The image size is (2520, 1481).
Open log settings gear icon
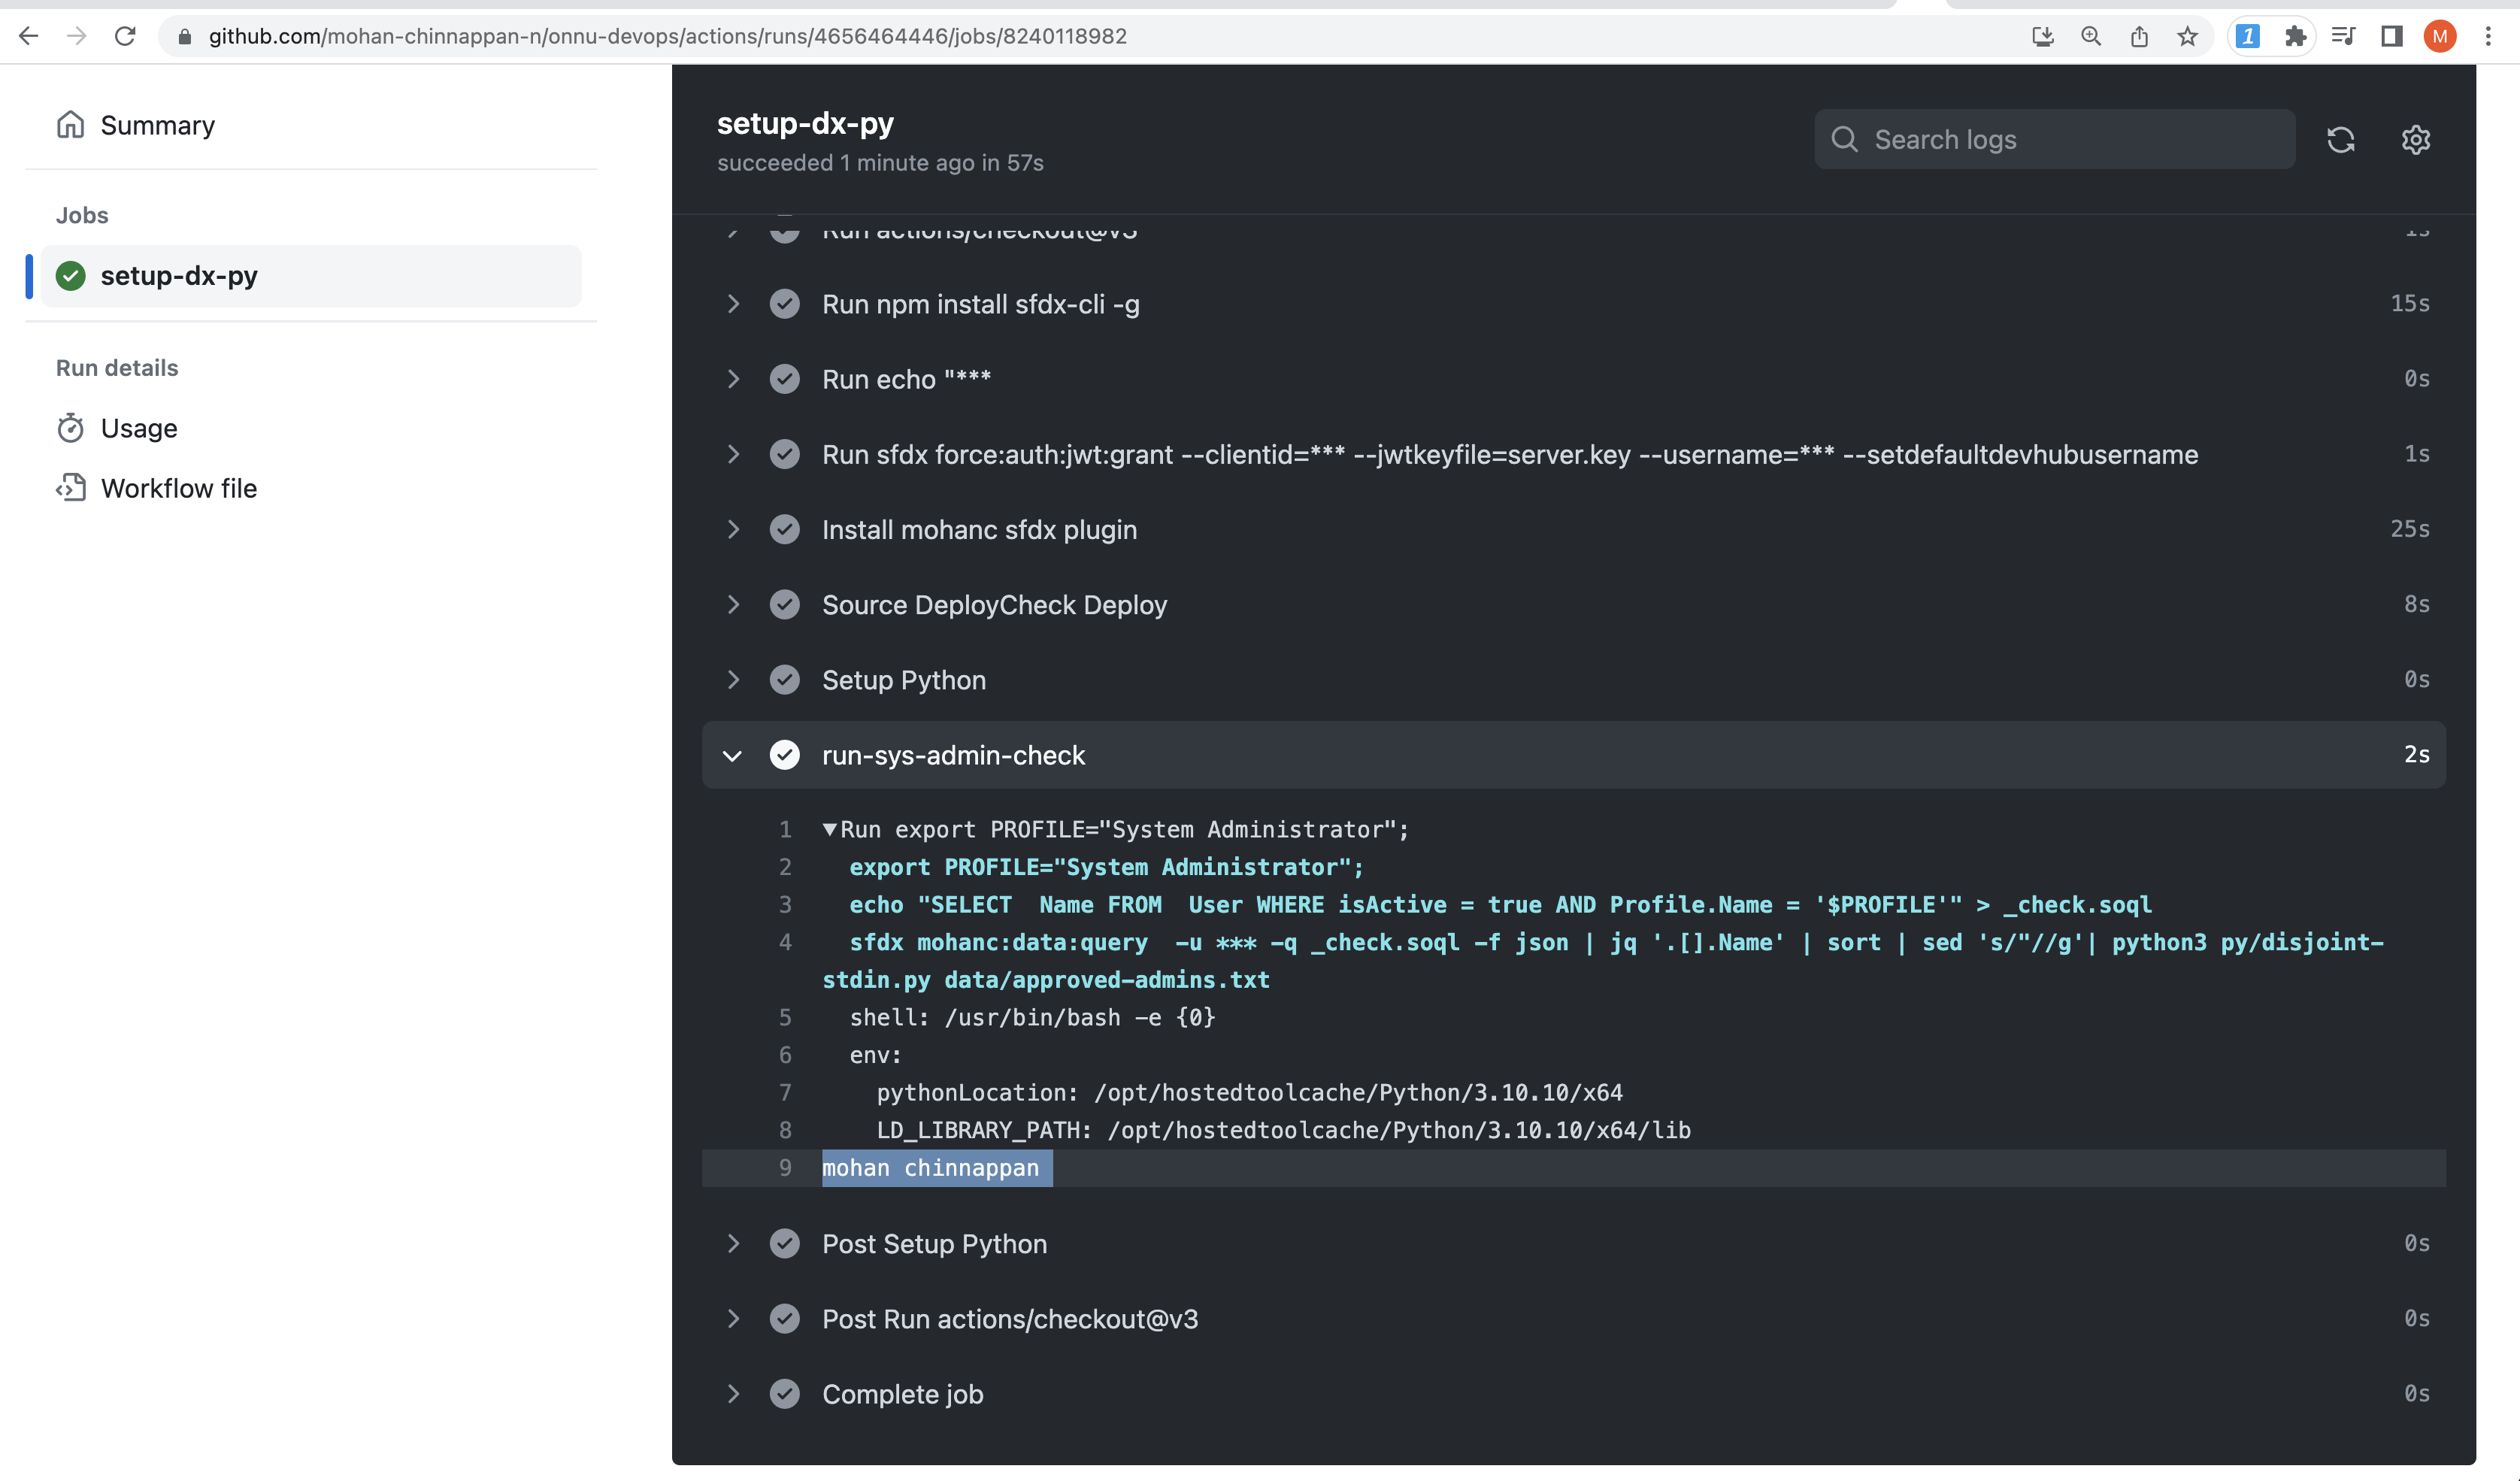click(x=2416, y=140)
